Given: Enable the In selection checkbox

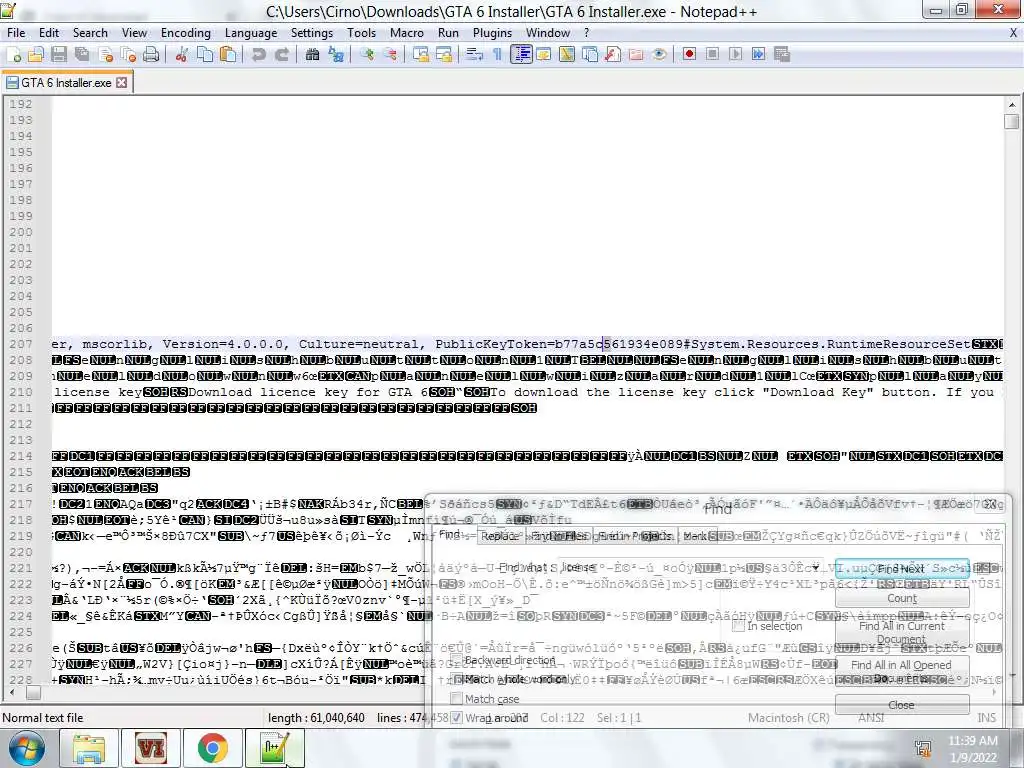Looking at the screenshot, I should point(739,626).
